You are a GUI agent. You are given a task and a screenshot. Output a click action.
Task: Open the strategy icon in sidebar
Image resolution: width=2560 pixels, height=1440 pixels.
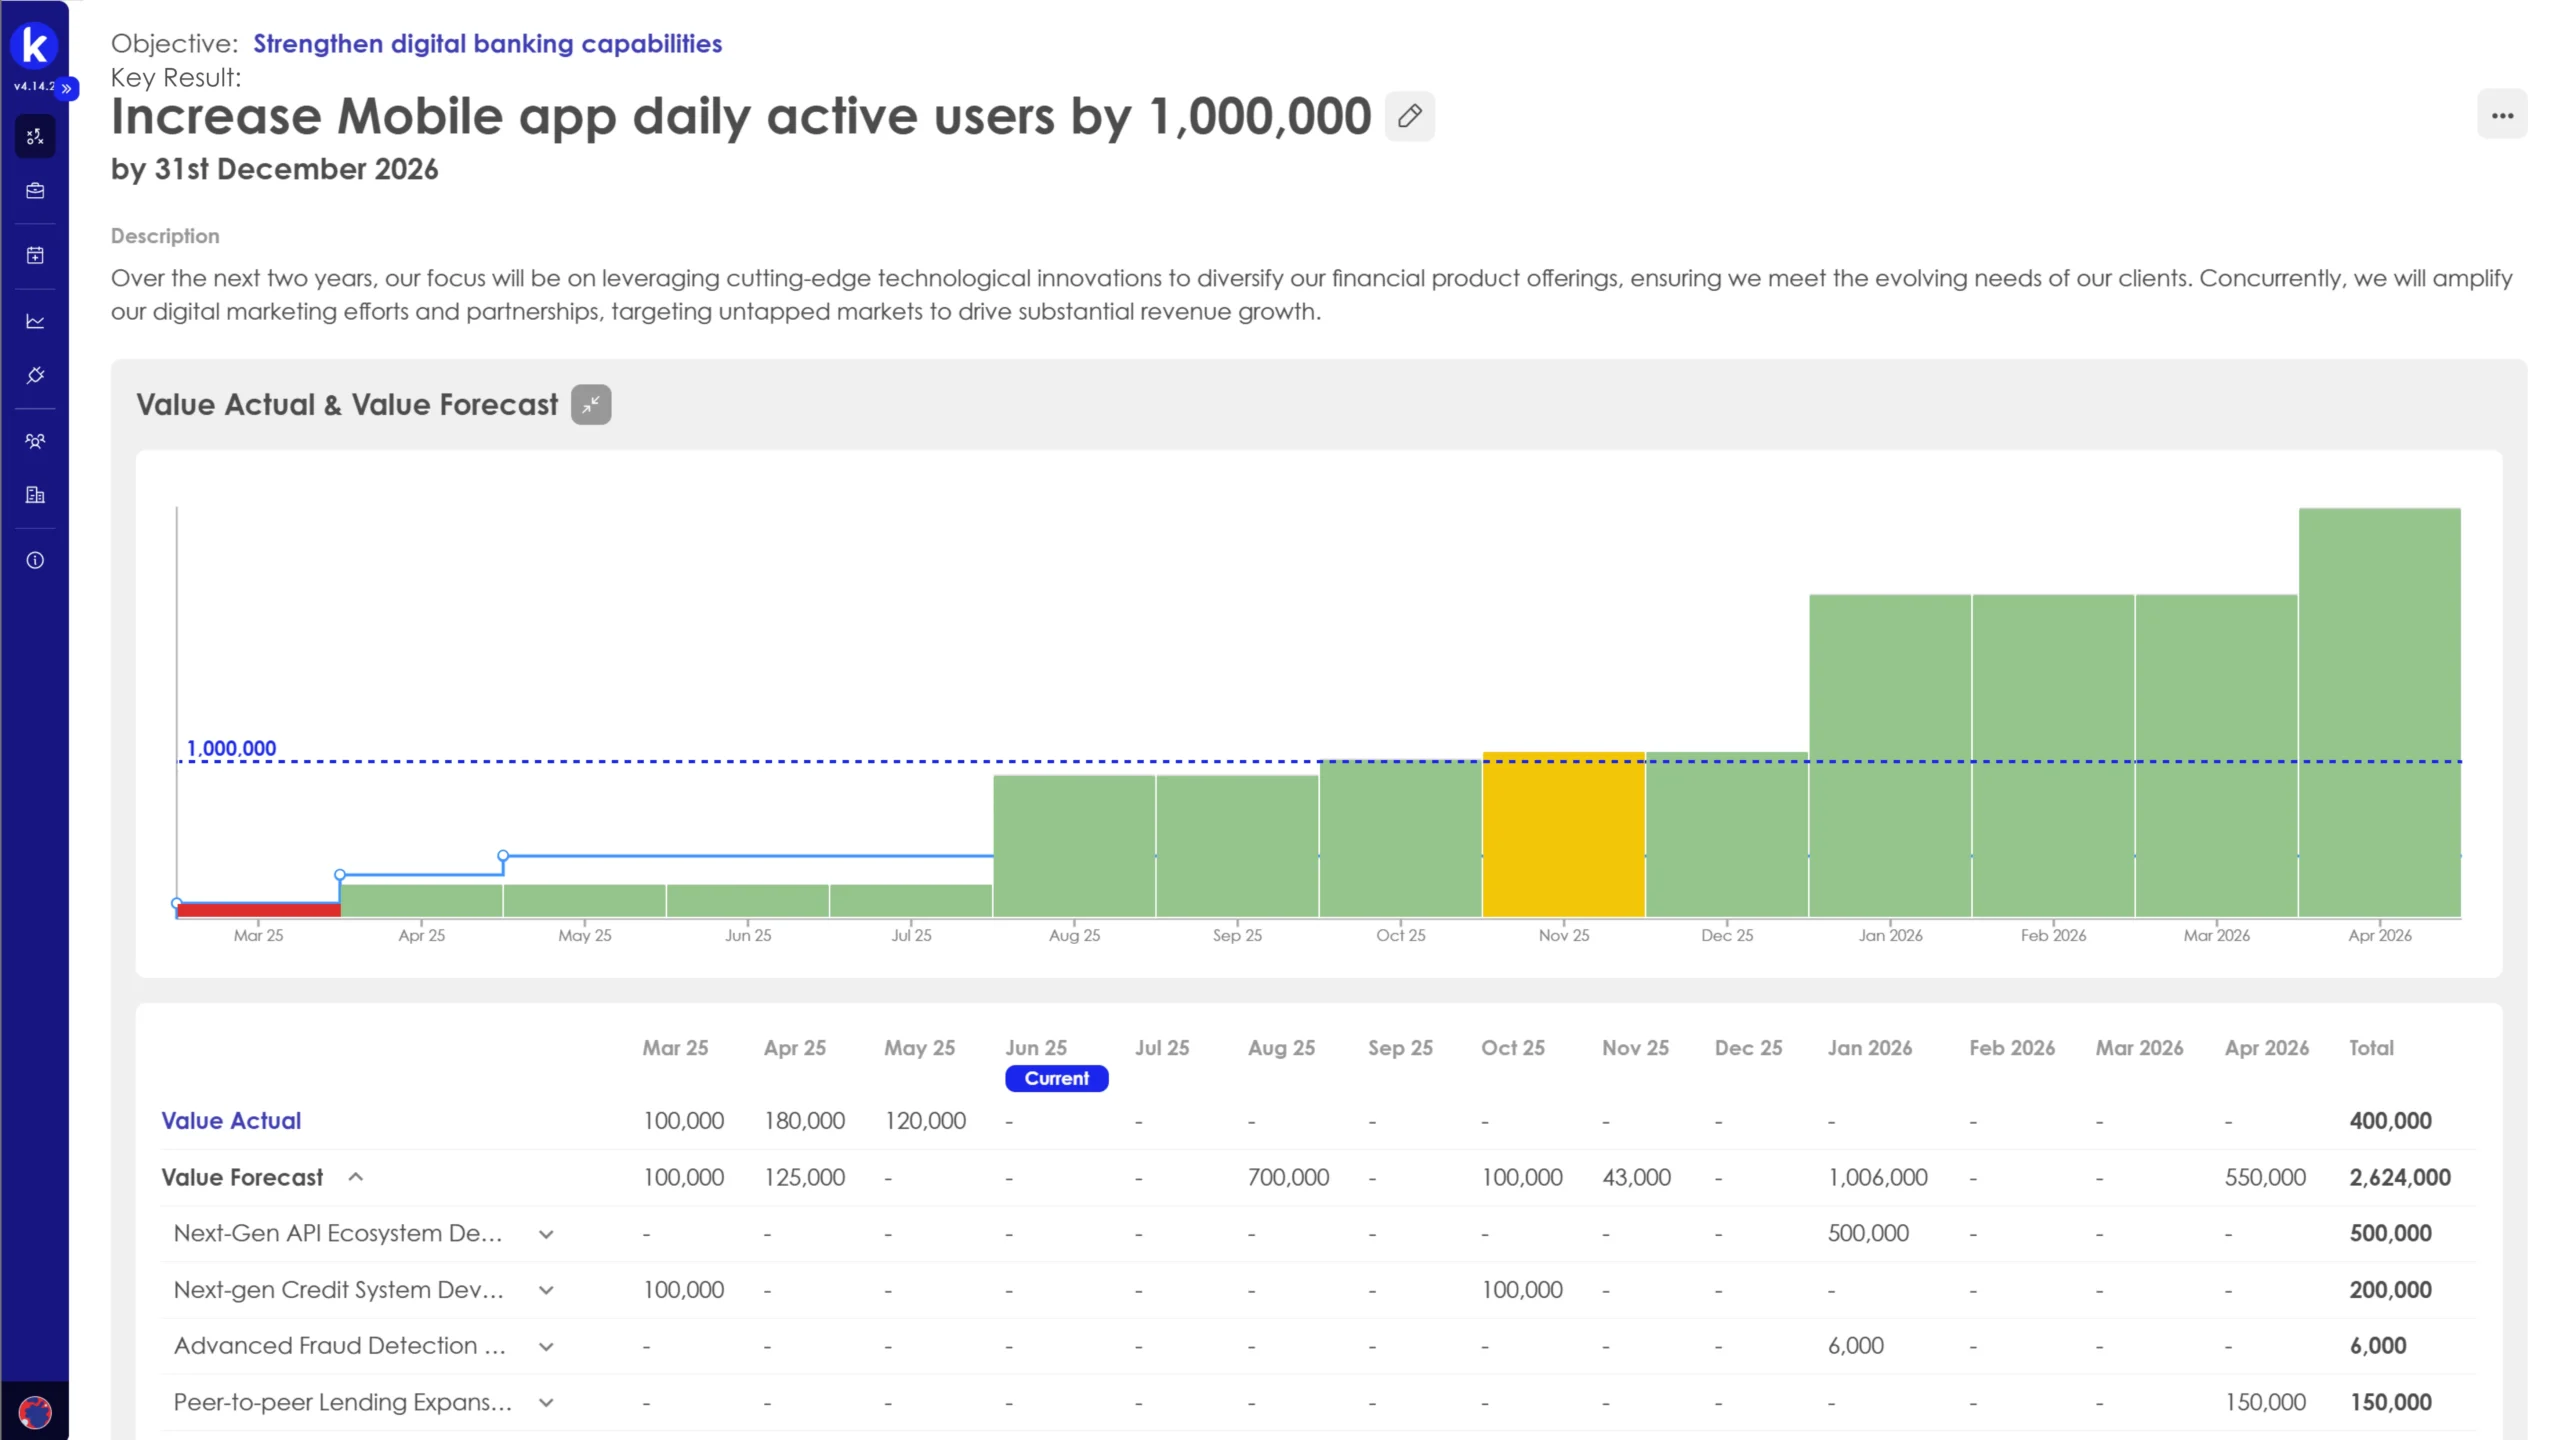tap(35, 136)
